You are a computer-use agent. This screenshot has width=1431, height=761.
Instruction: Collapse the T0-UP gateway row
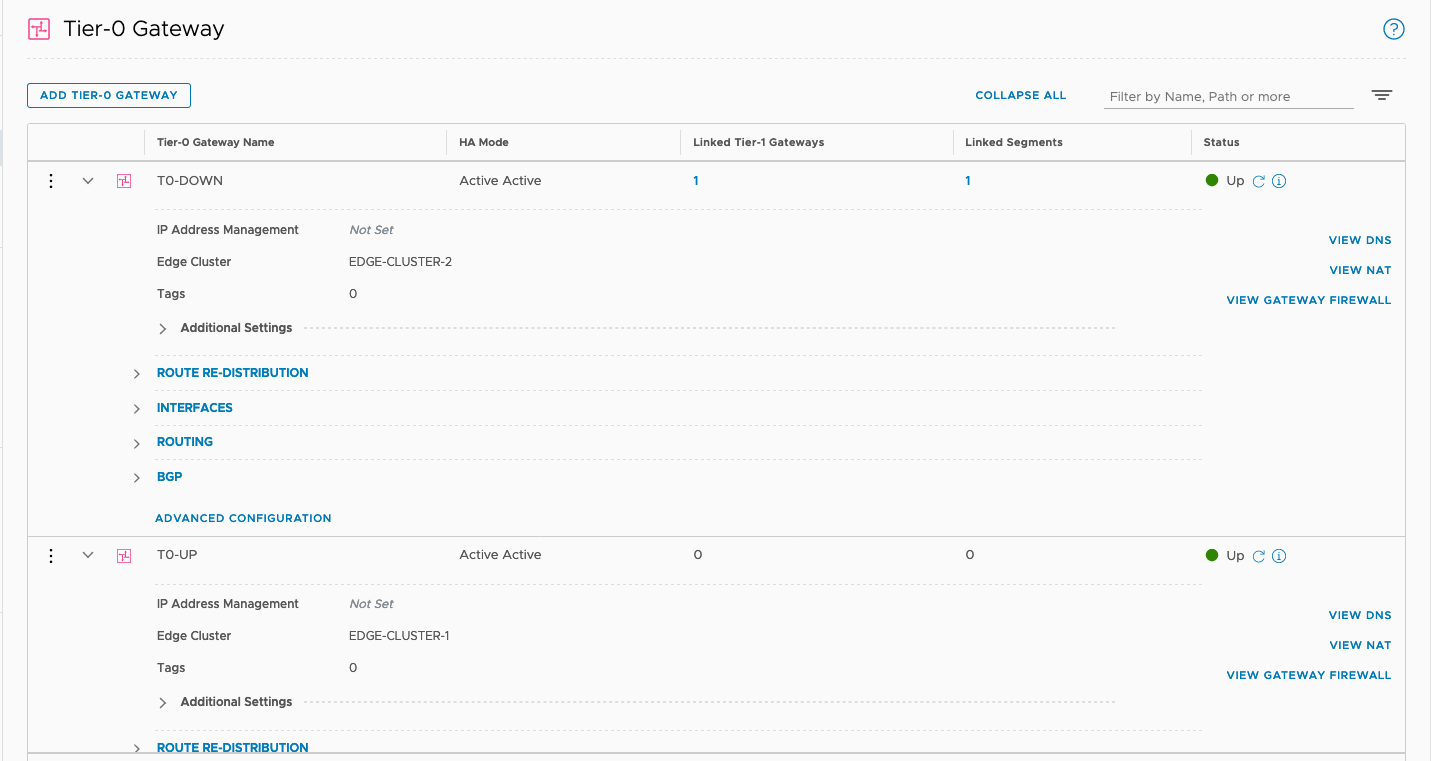coord(88,555)
